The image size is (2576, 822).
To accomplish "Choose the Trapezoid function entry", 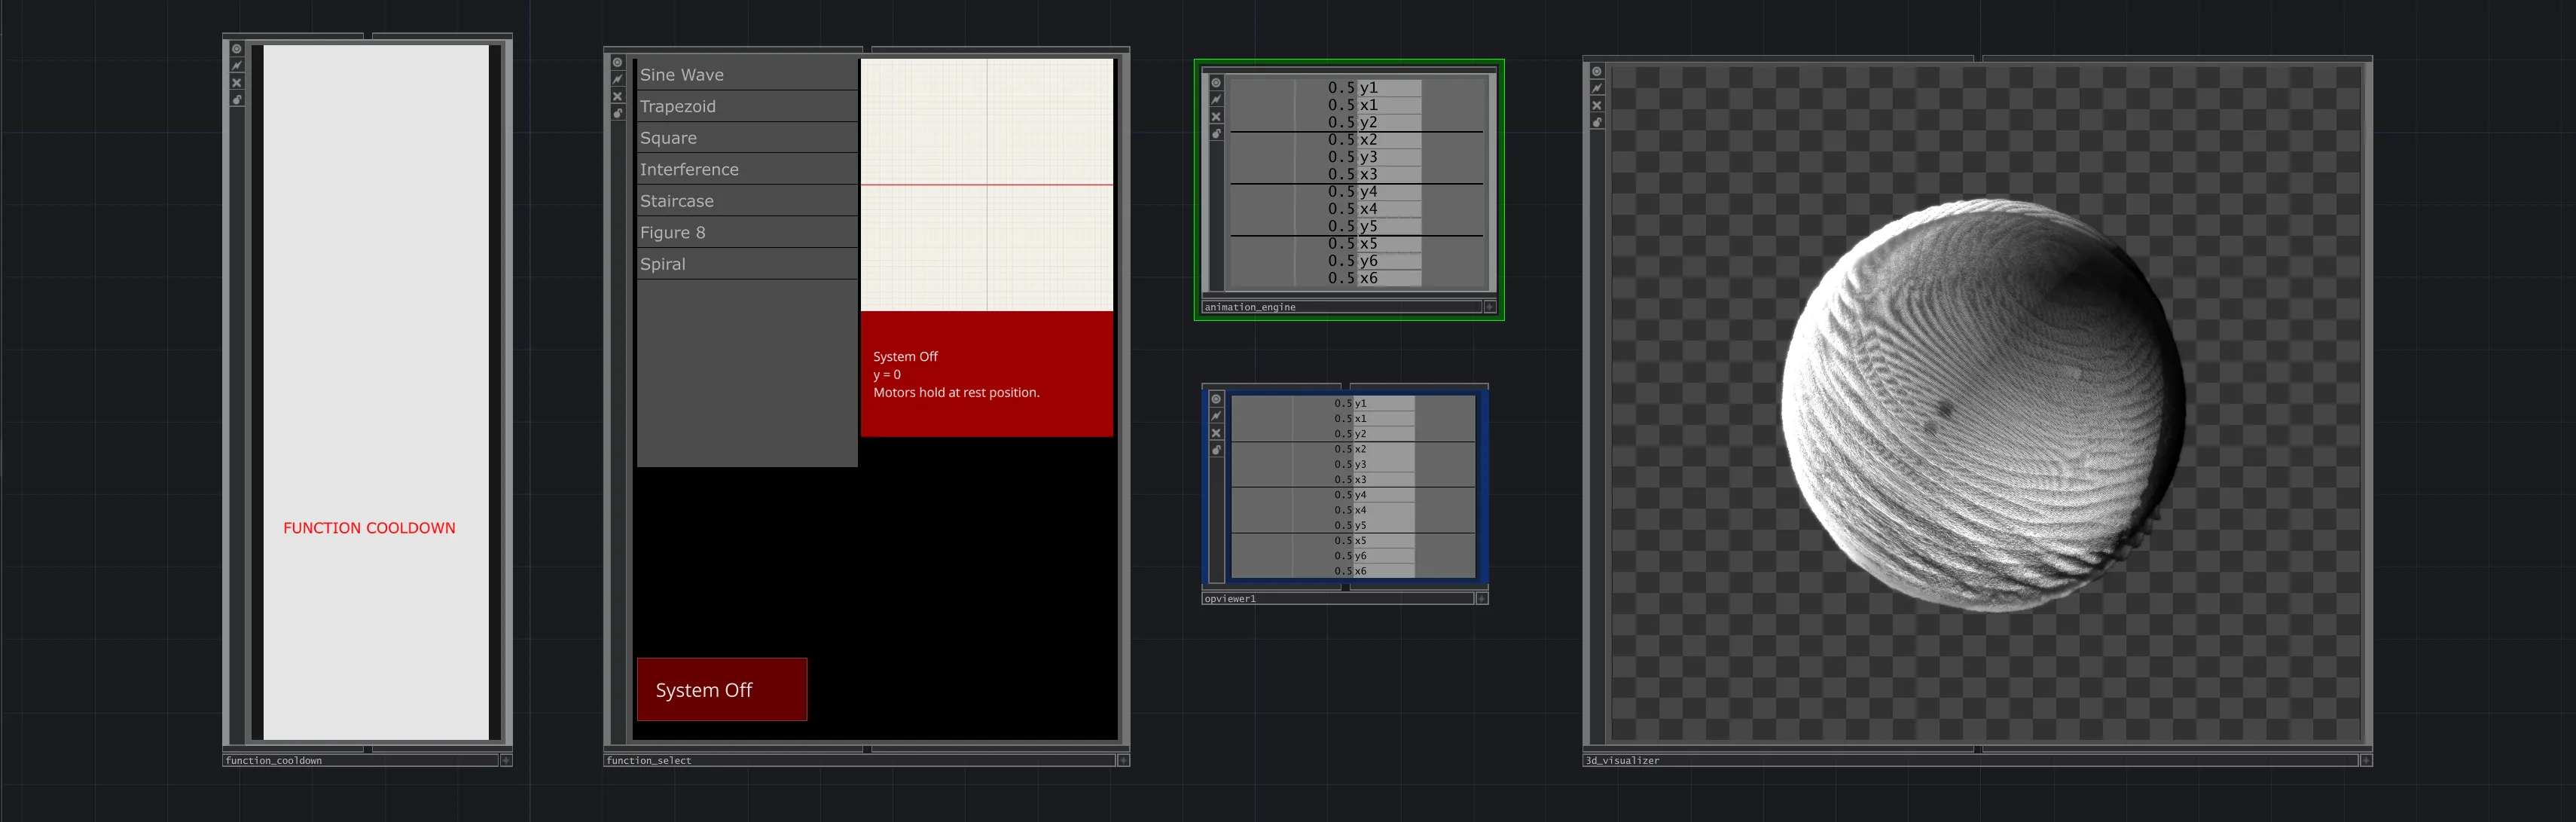I will pyautogui.click(x=746, y=107).
